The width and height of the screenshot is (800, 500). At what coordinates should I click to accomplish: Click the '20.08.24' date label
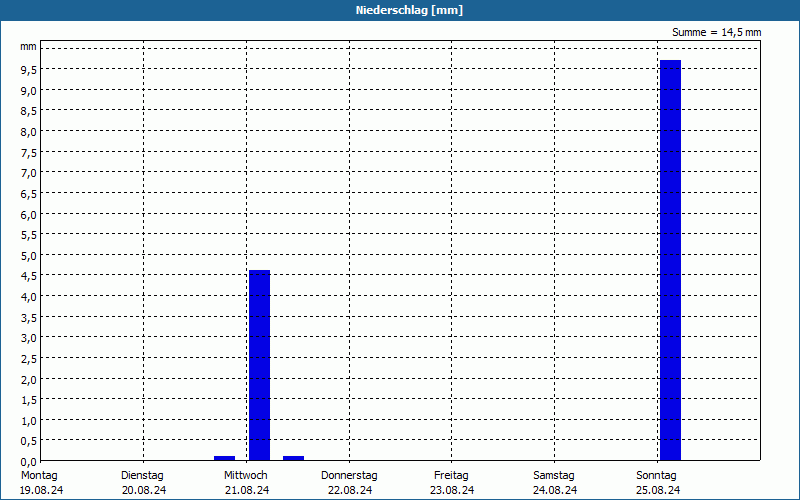point(144,490)
